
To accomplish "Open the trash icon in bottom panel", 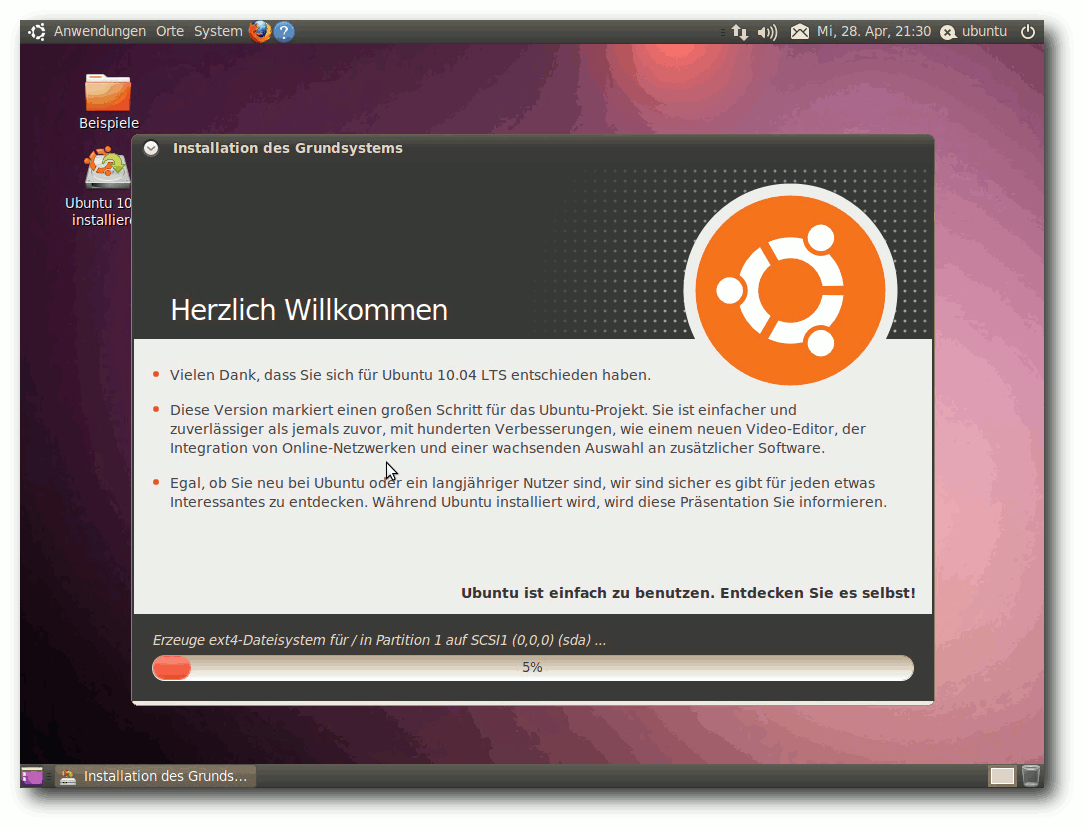I will (1031, 775).
